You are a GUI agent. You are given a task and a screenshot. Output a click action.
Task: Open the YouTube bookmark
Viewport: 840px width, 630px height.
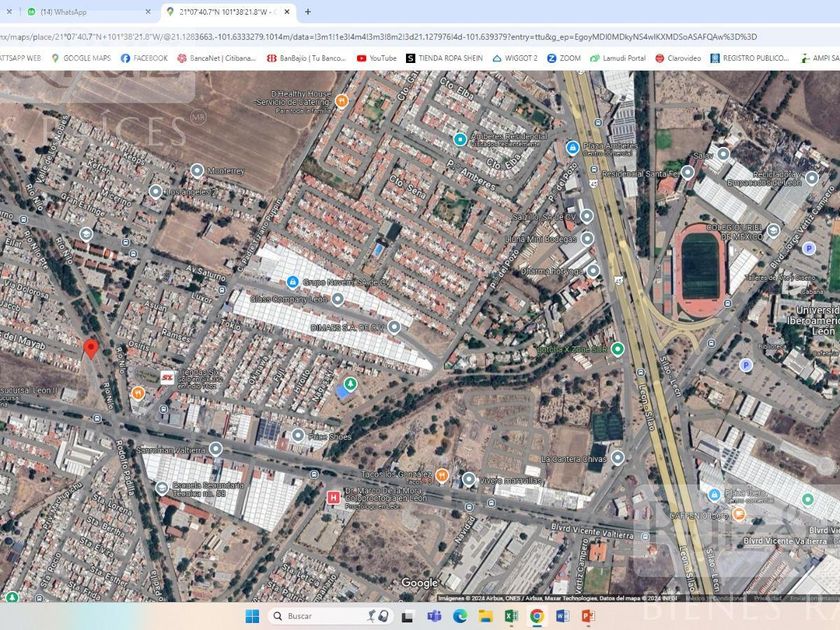click(x=377, y=58)
